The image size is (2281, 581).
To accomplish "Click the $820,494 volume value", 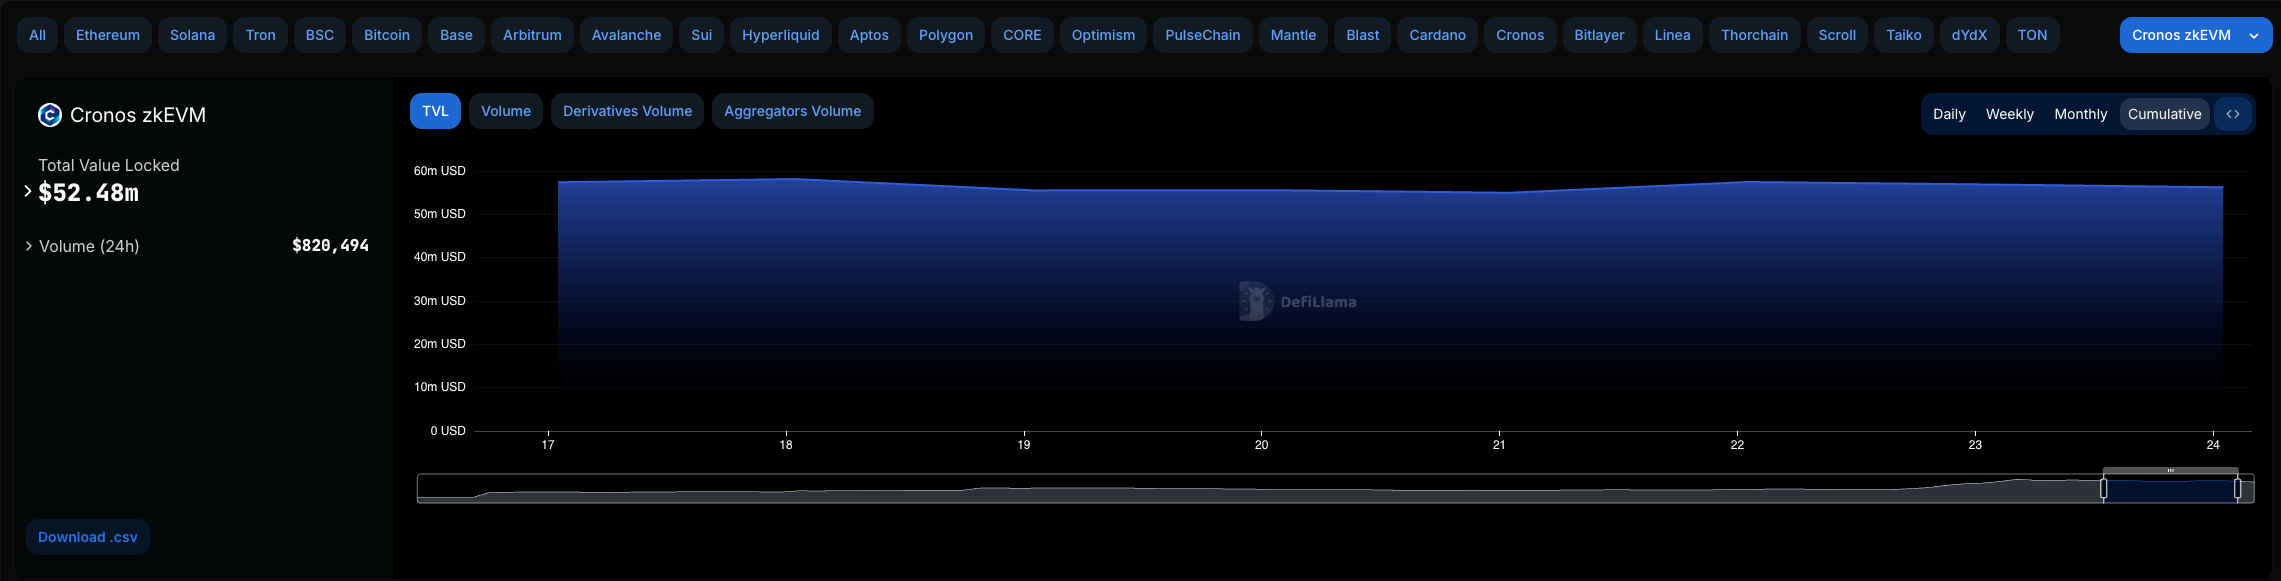I will point(330,246).
